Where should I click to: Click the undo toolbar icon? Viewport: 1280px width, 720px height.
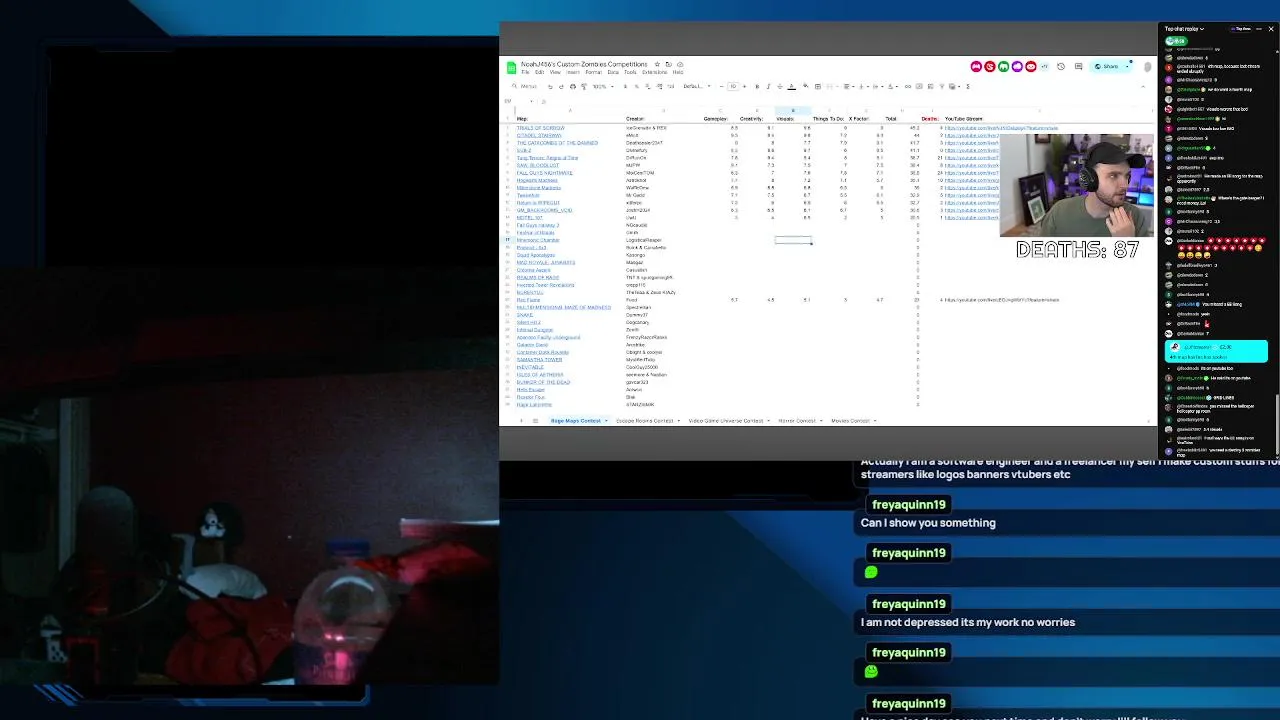(x=550, y=86)
